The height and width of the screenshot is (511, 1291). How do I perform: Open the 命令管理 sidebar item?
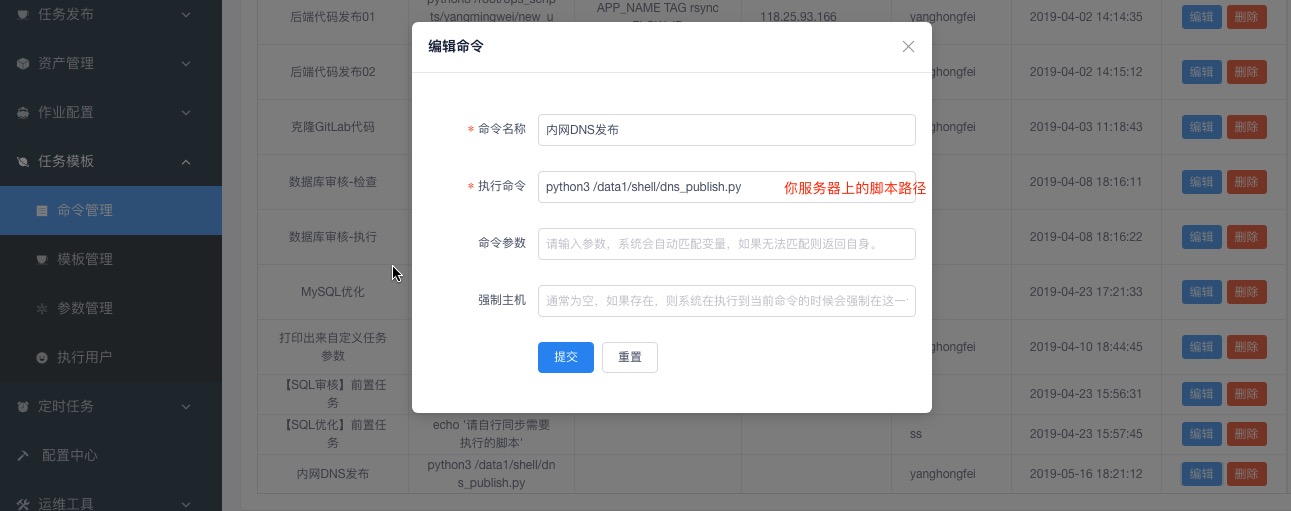pos(110,210)
